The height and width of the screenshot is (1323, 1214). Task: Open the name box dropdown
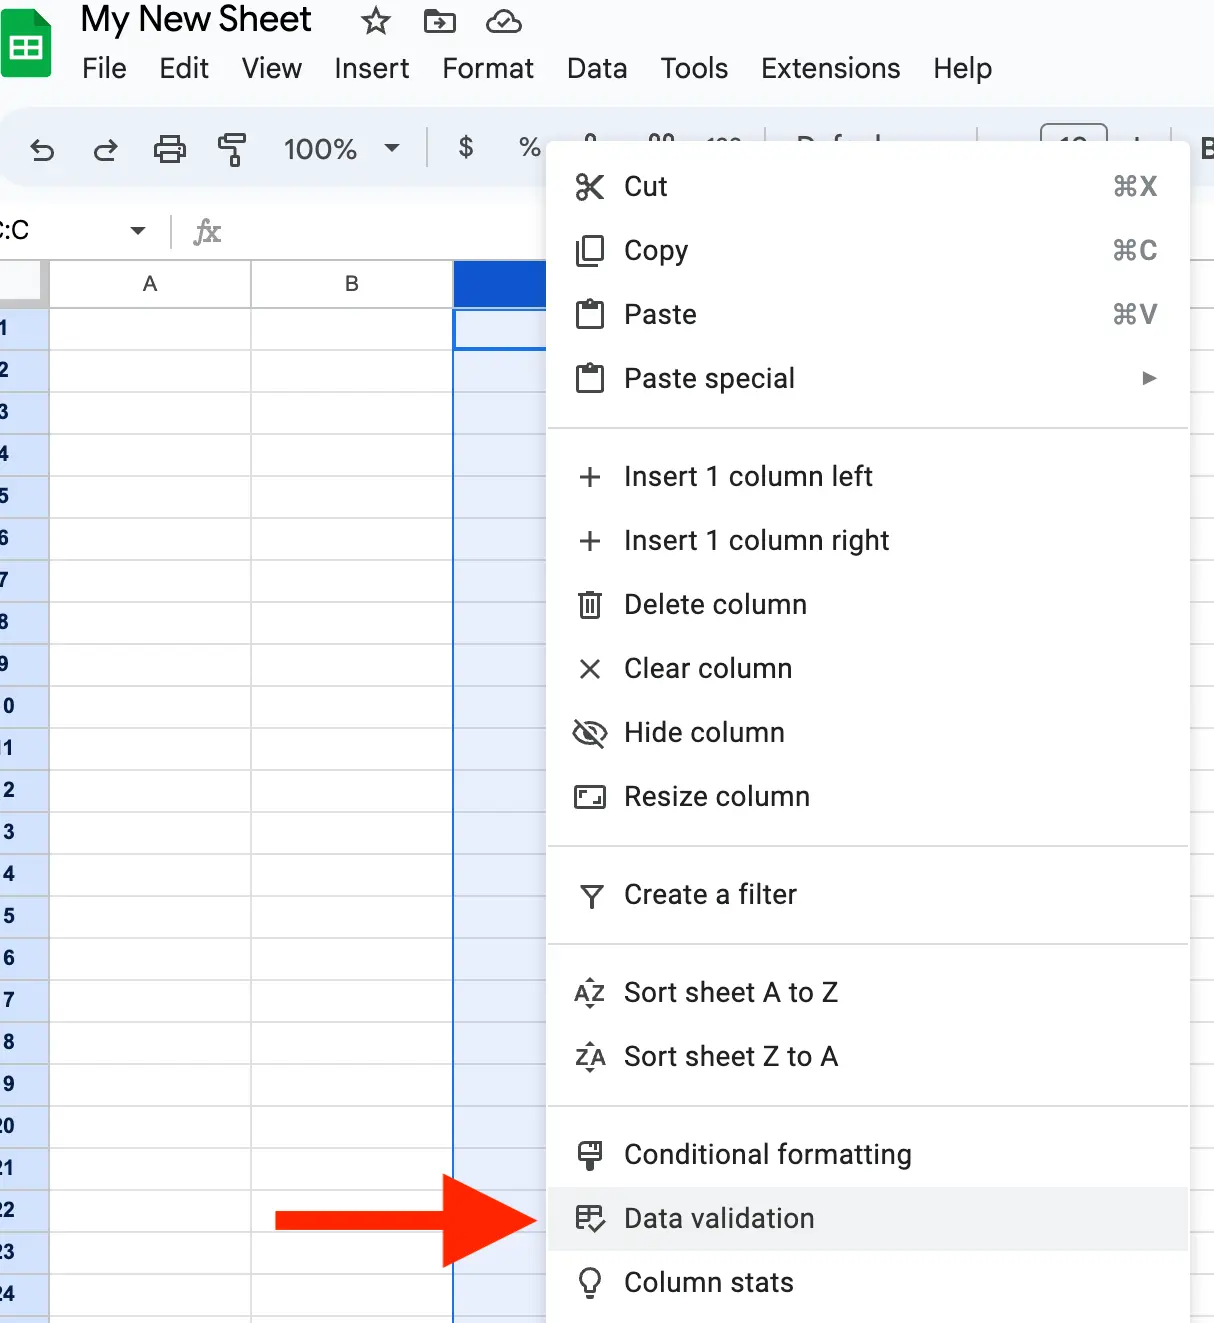[138, 230]
